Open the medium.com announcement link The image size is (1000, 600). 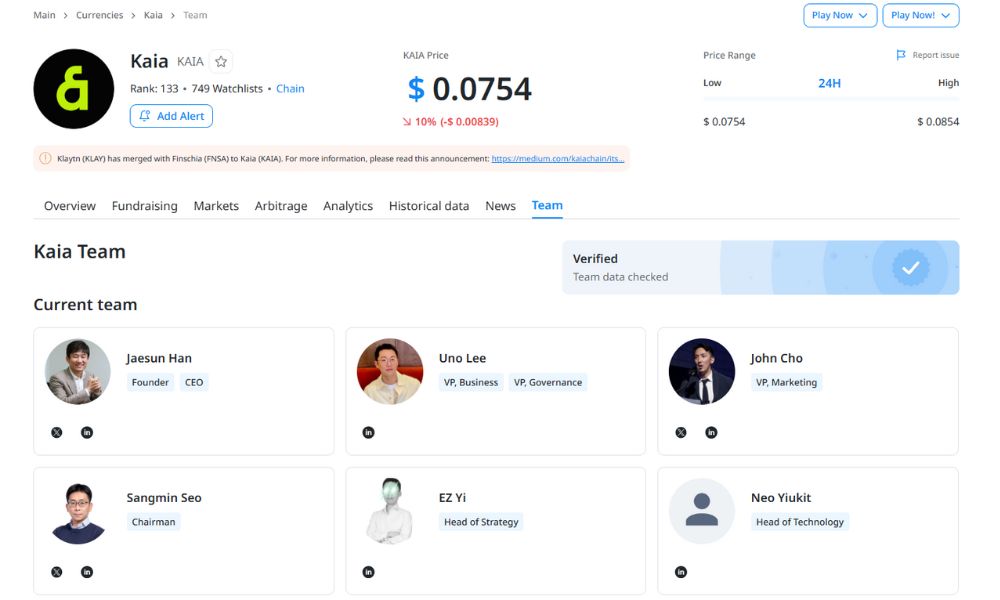click(x=557, y=158)
